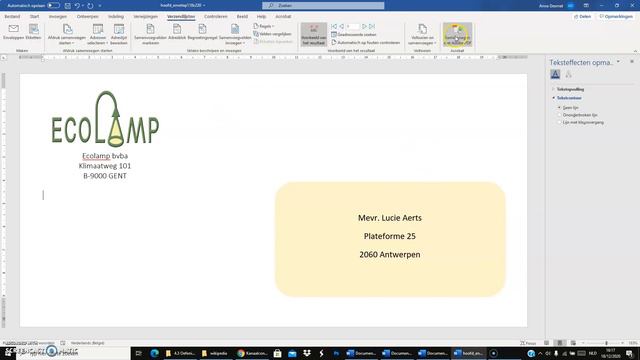The height and width of the screenshot is (360, 640).
Task: Select Ononderbroken lijn radio button
Action: coord(560,115)
